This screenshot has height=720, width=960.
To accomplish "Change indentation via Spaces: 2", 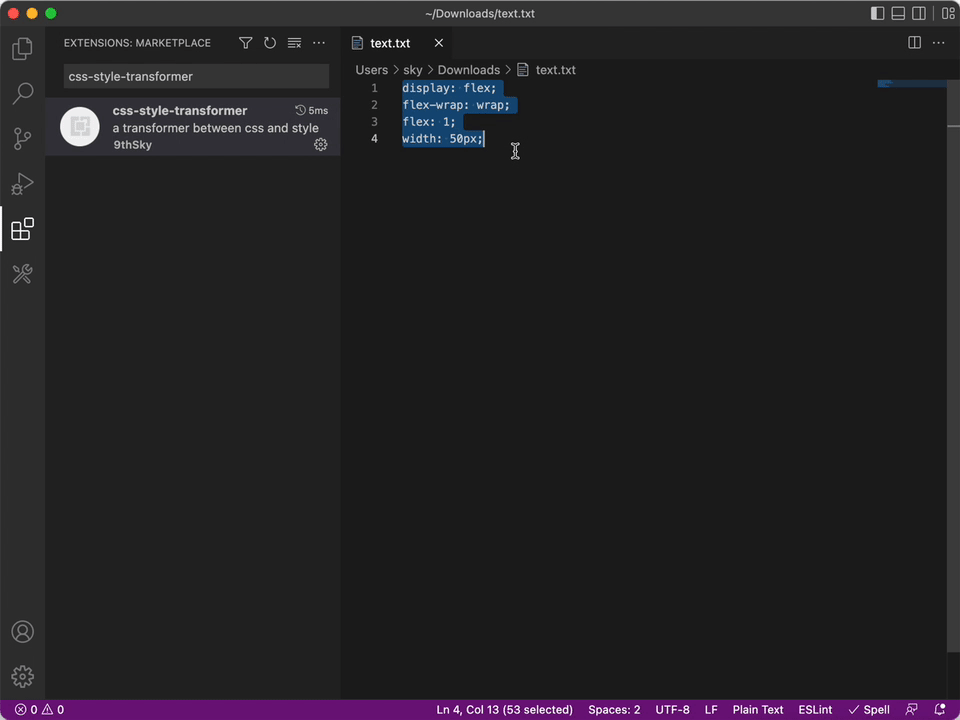I will 614,710.
